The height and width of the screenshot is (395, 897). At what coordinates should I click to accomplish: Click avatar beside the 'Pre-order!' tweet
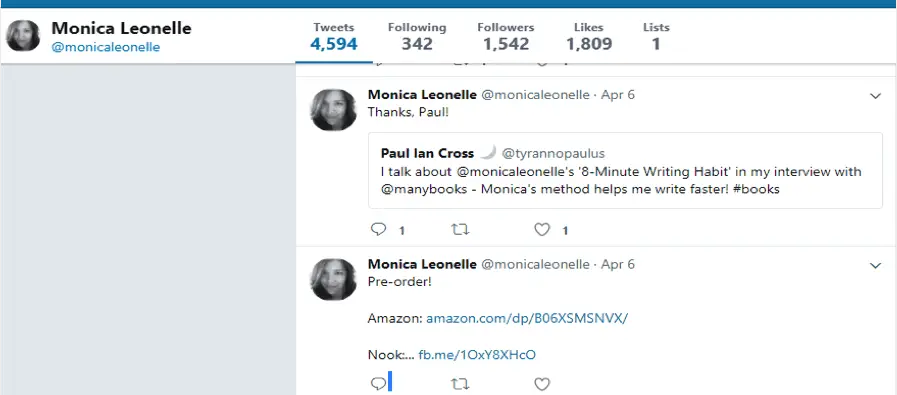click(x=334, y=279)
